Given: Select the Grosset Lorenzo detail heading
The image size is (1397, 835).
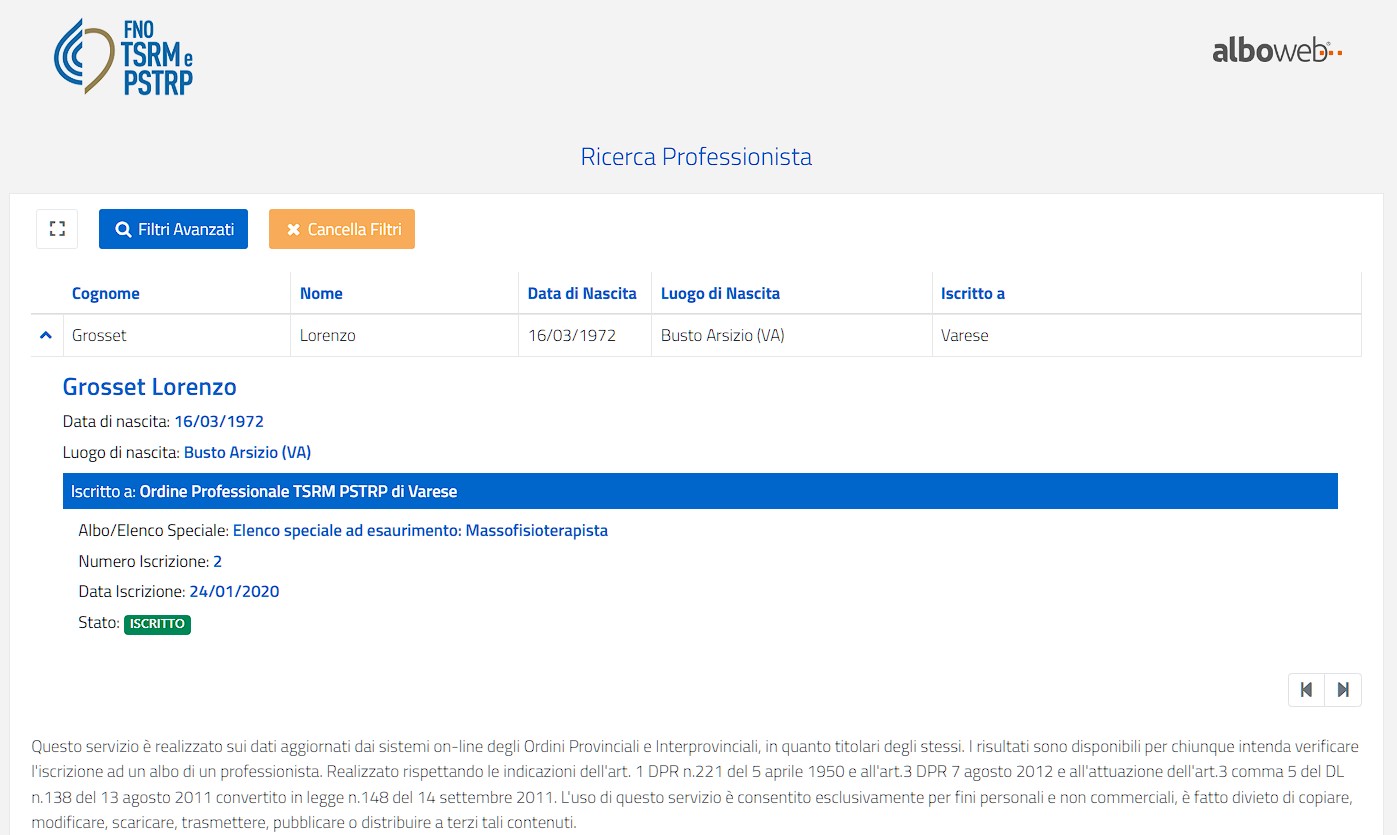Looking at the screenshot, I should click(149, 387).
